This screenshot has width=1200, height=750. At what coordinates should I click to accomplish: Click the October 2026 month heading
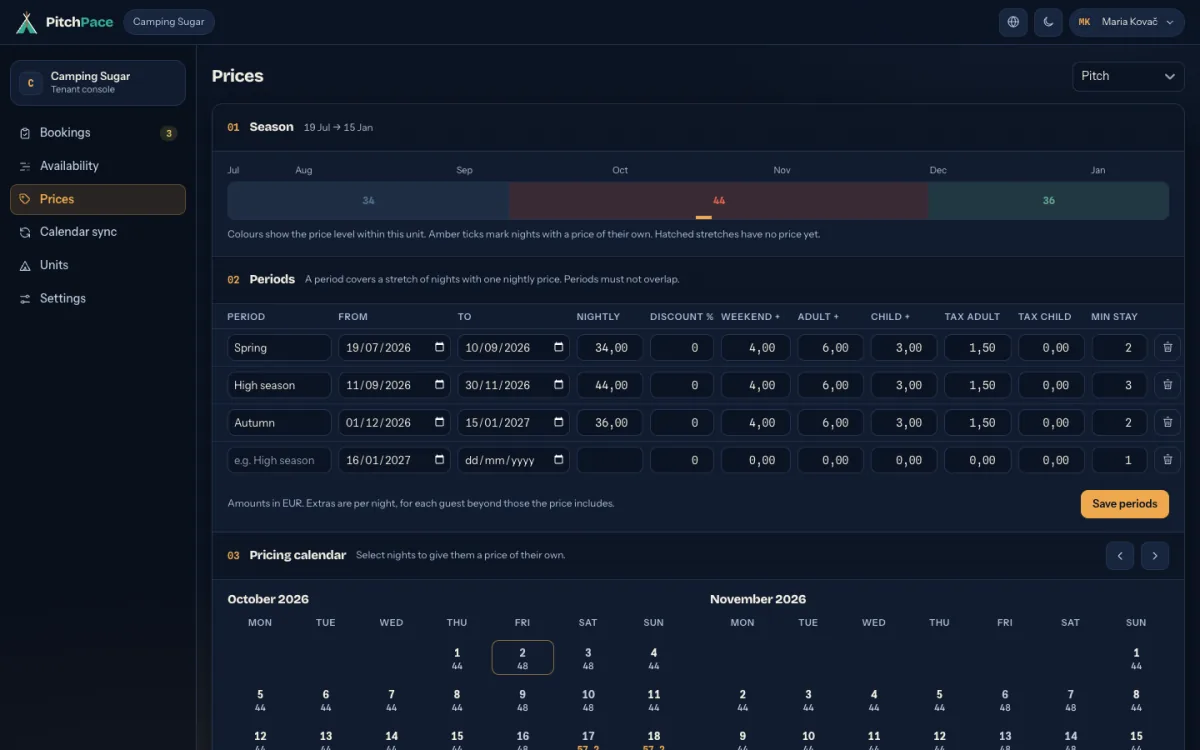268,599
